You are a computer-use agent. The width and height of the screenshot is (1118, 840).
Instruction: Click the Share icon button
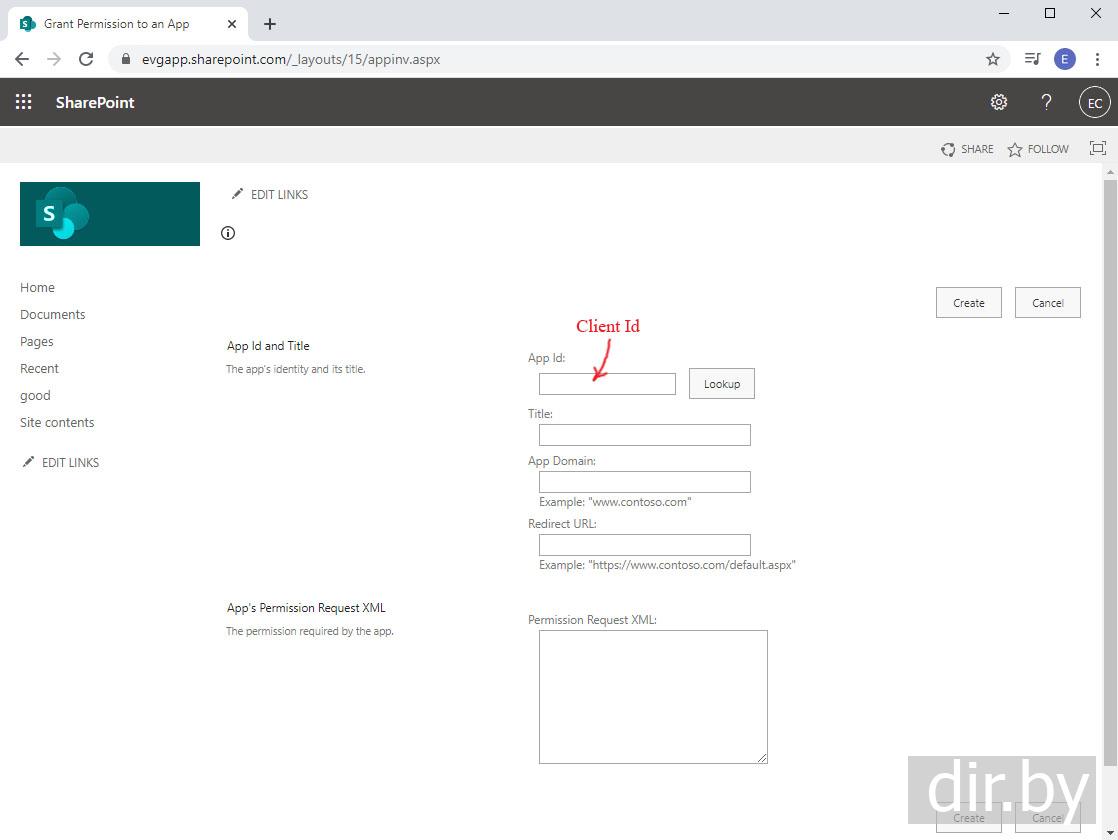pos(948,149)
